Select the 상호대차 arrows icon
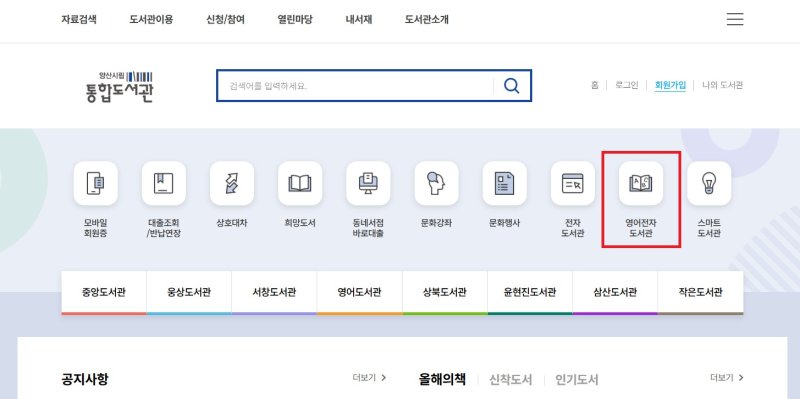 (232, 183)
